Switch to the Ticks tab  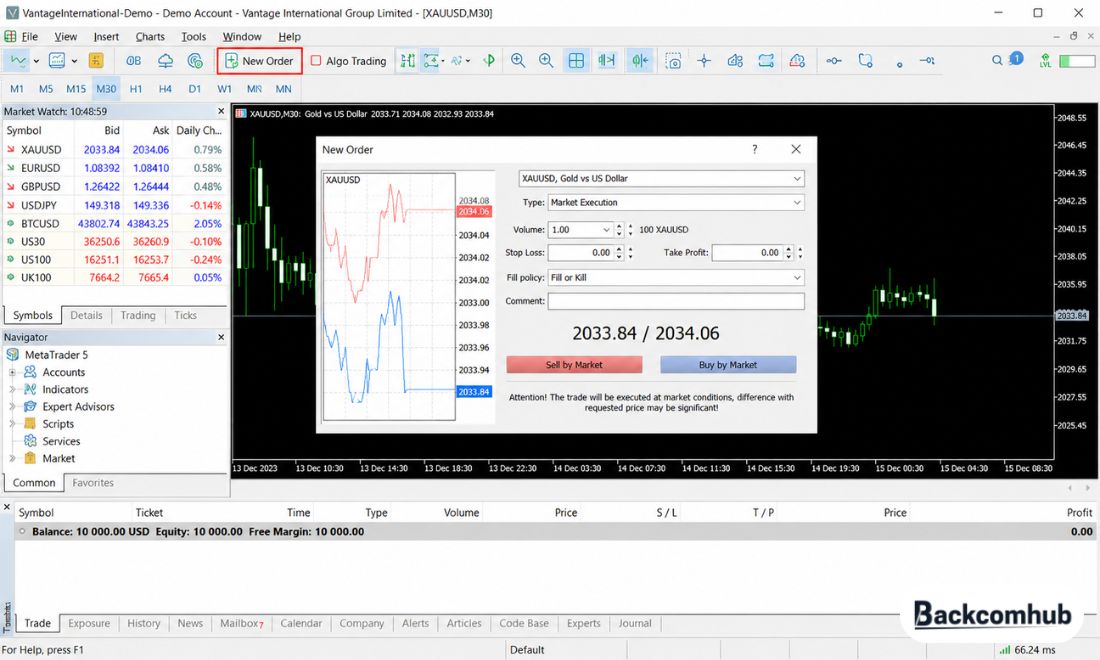[185, 316]
